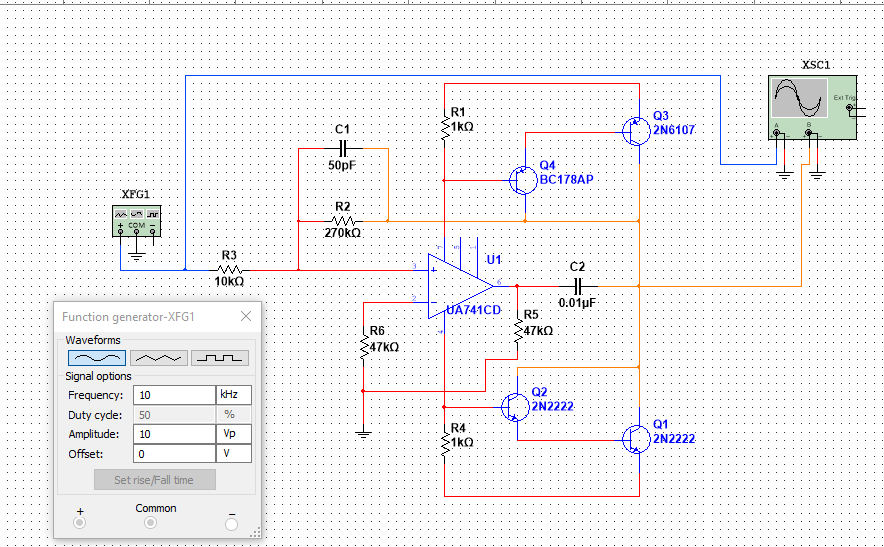Click the XSC1 oscilloscope instrument

tap(812, 107)
